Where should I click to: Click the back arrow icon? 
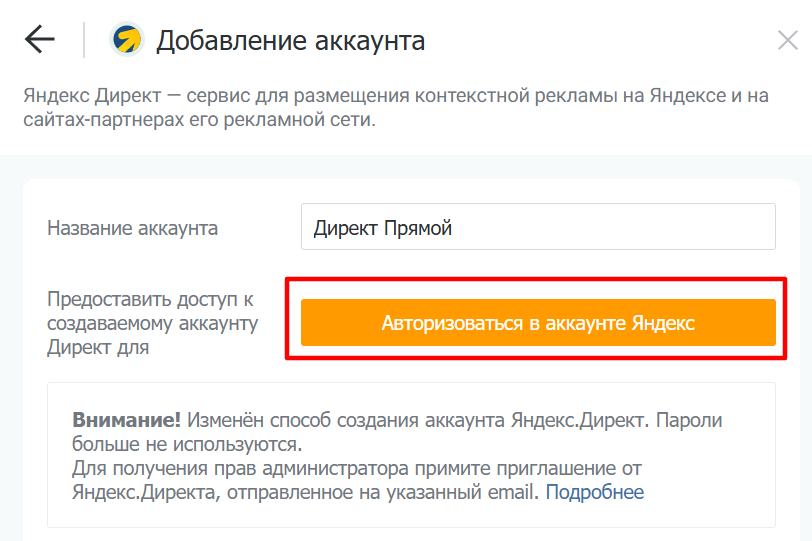(39, 40)
